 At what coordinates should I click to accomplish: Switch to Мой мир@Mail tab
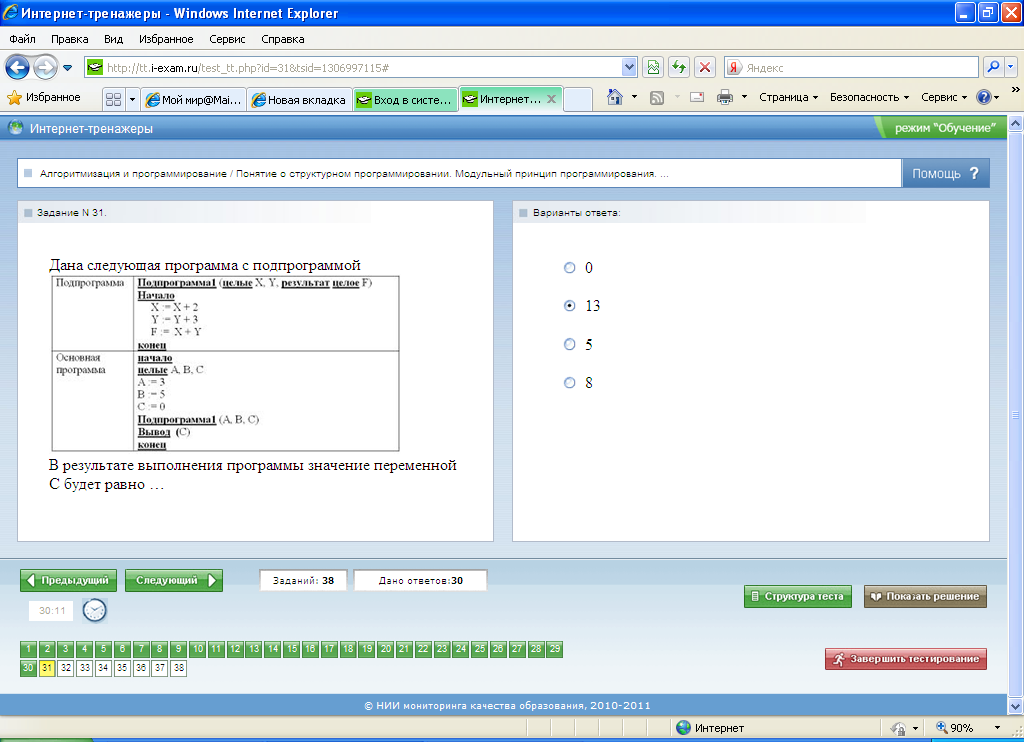193,99
